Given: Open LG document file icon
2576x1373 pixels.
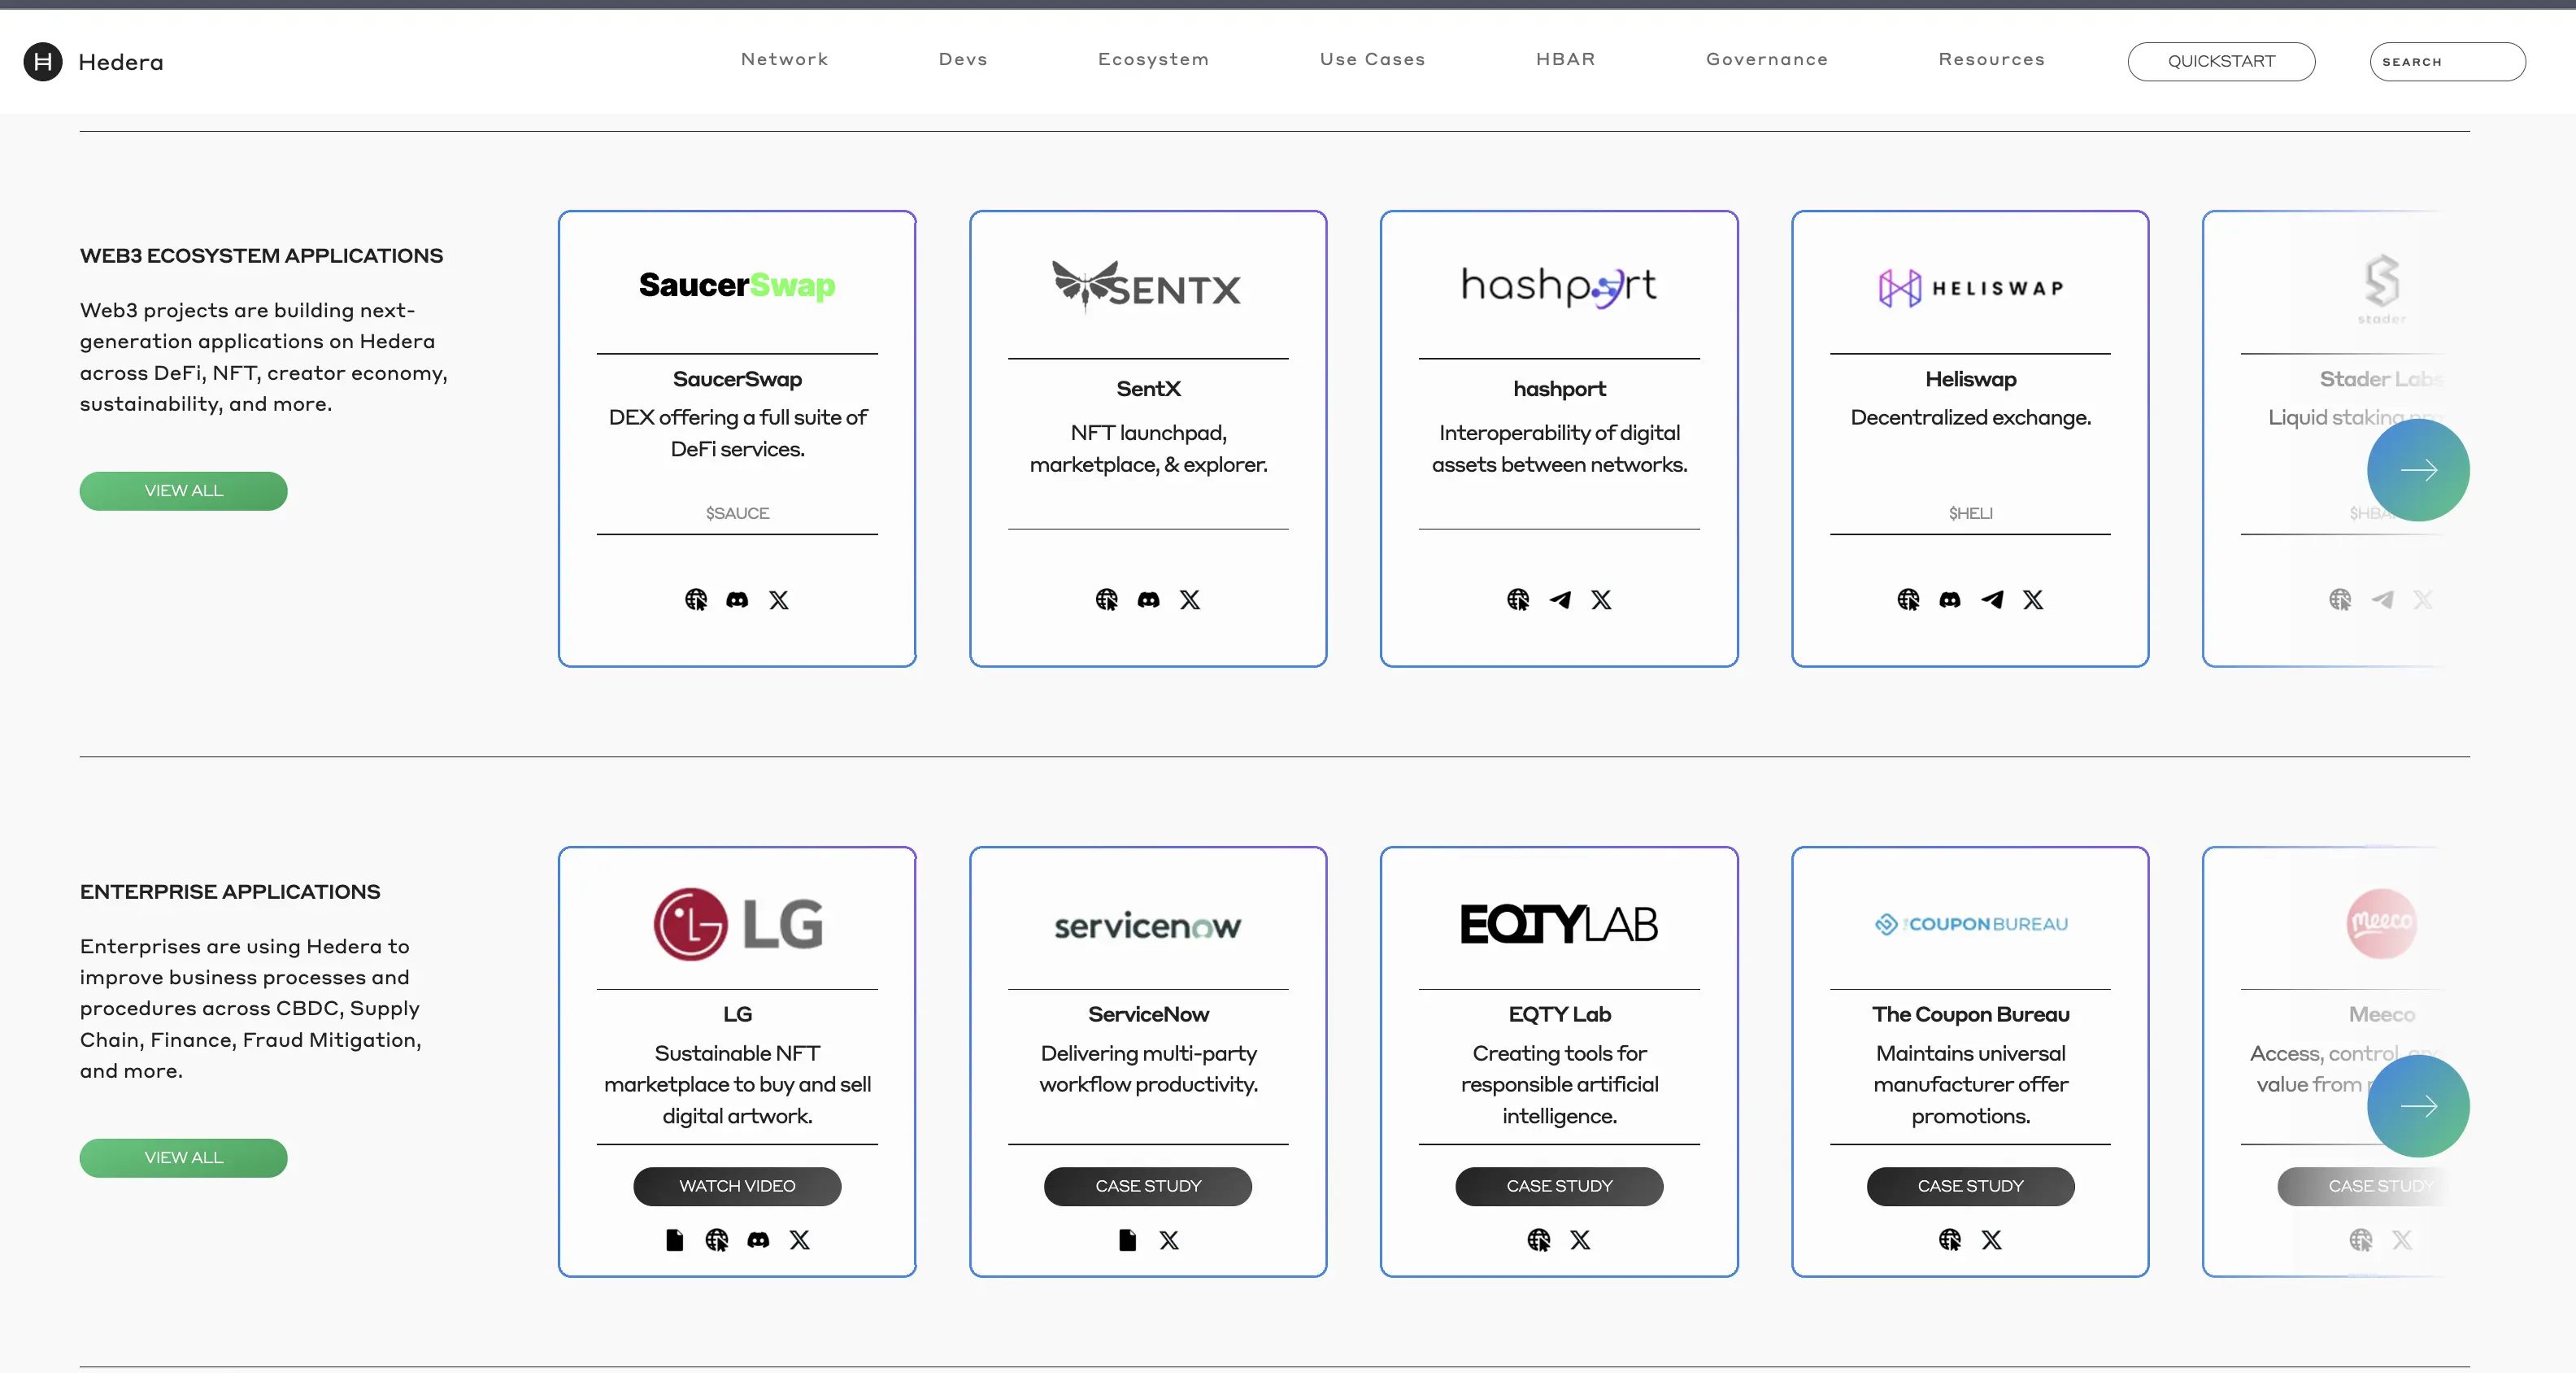Looking at the screenshot, I should (675, 1240).
